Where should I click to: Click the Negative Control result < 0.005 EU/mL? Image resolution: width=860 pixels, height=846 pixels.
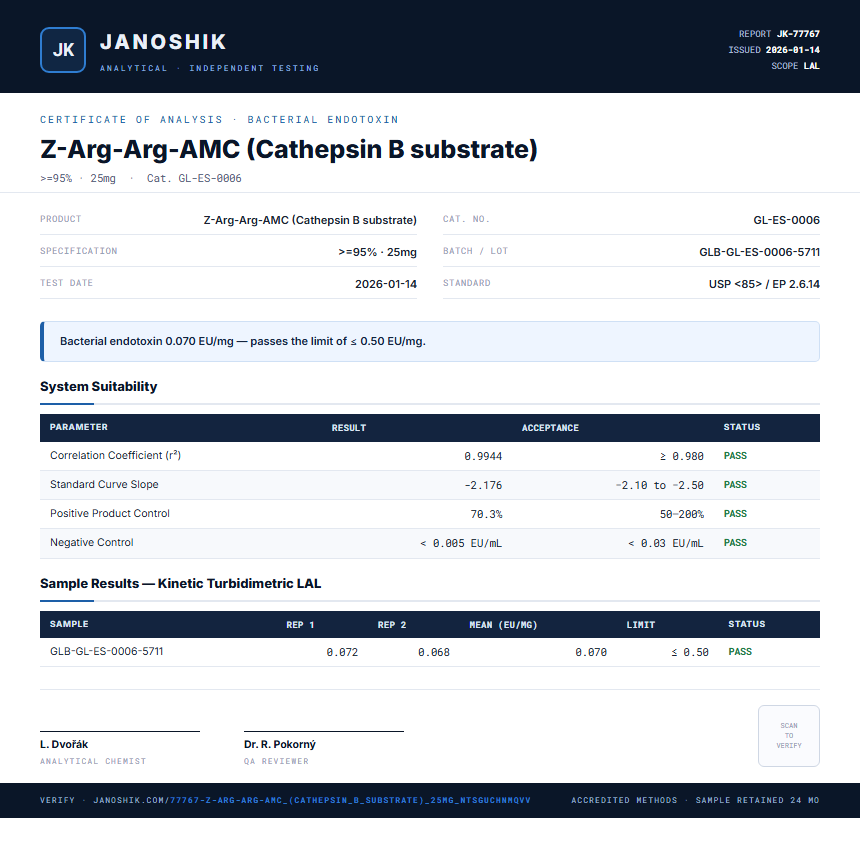click(461, 544)
